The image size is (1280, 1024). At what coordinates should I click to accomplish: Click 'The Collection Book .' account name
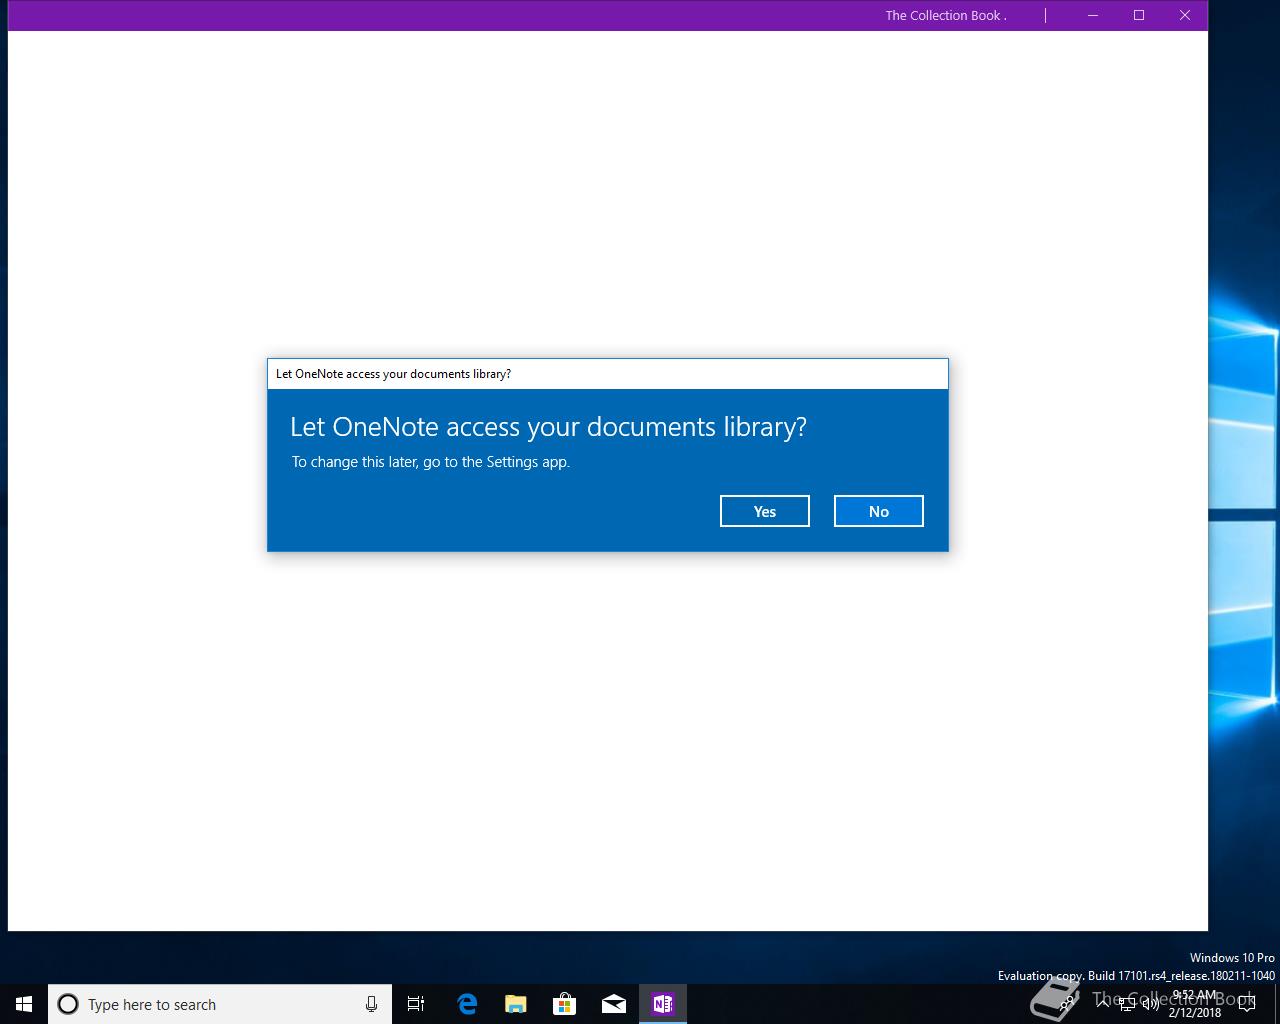946,15
